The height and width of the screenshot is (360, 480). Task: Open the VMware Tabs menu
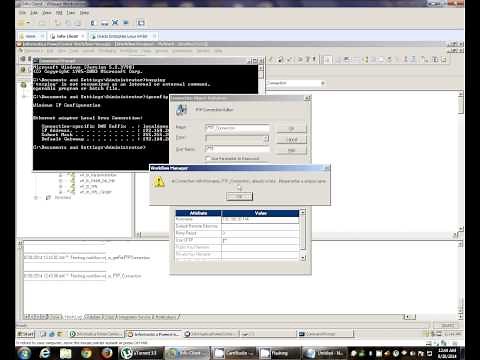[71, 13]
